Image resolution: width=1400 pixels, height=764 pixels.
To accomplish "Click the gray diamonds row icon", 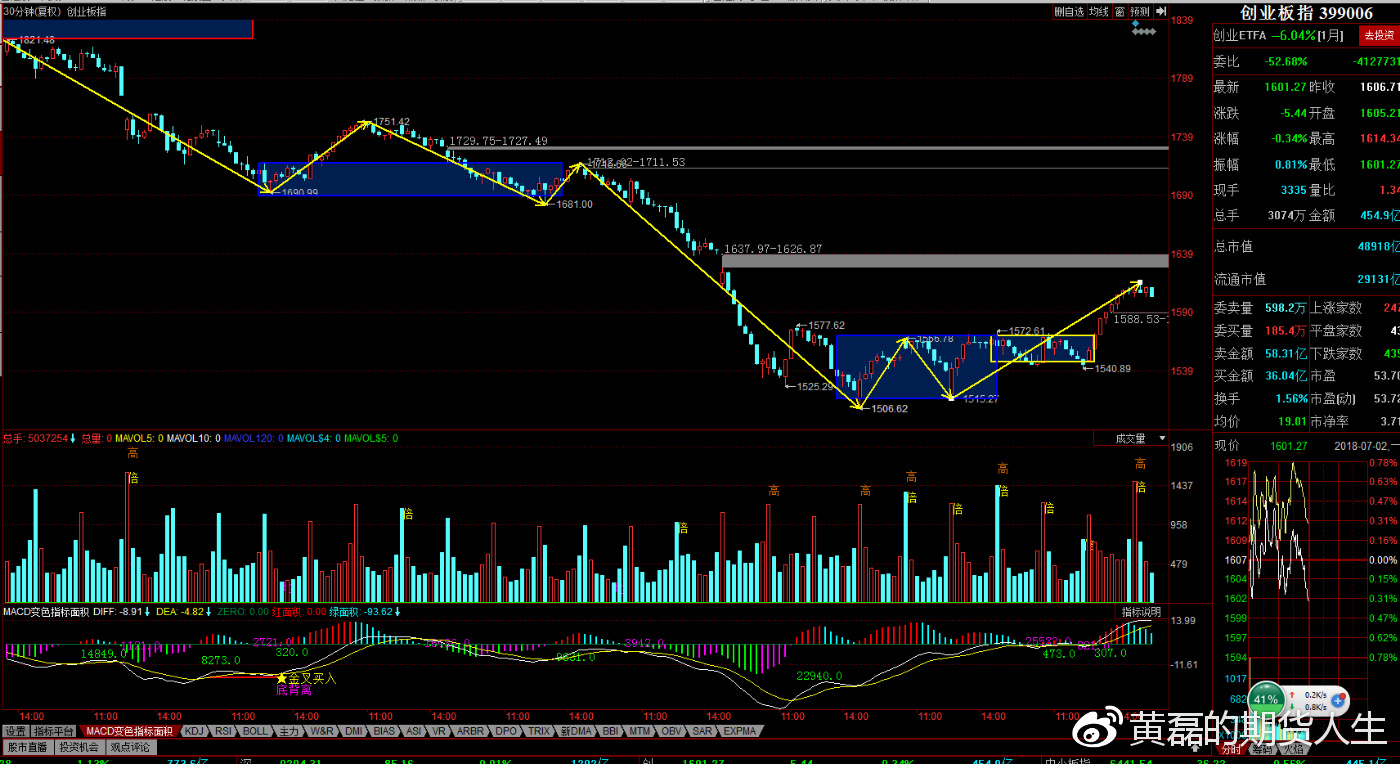I will [x=1144, y=32].
